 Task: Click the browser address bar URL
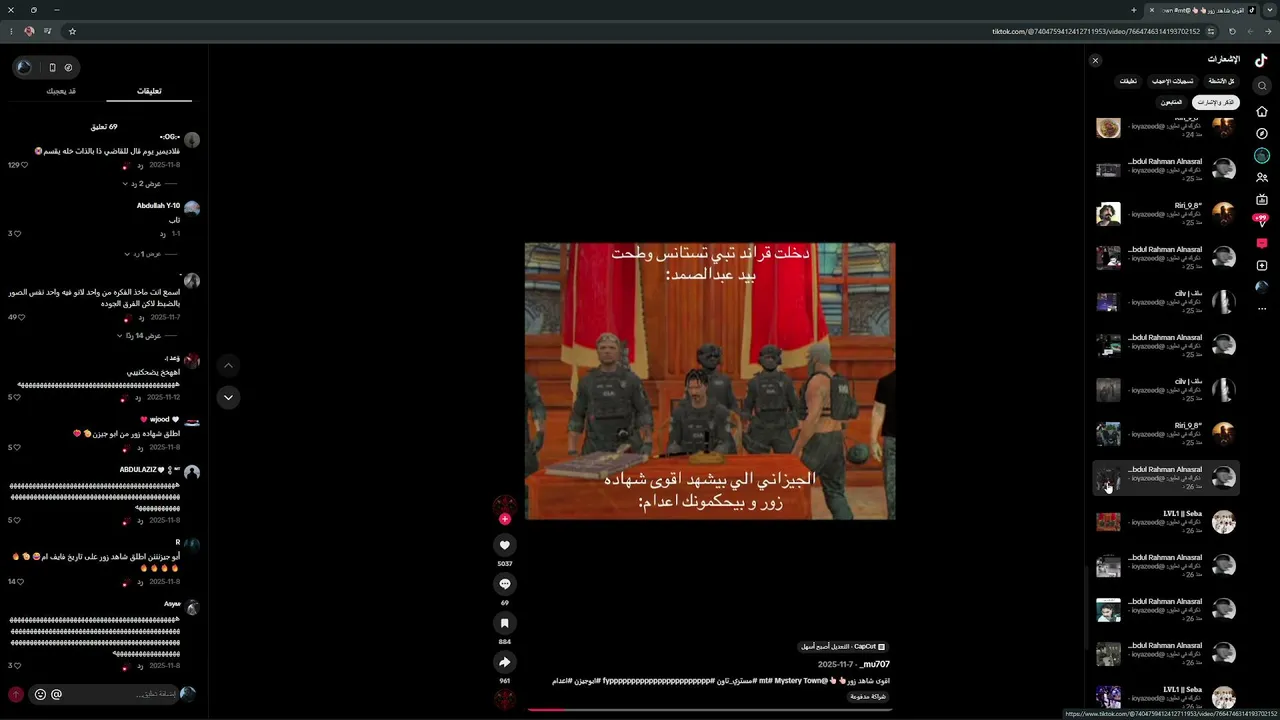1096,31
